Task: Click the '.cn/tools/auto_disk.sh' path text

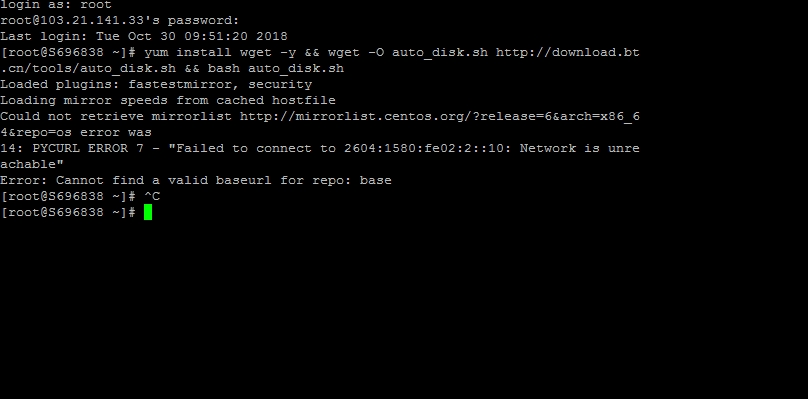Action: point(88,69)
